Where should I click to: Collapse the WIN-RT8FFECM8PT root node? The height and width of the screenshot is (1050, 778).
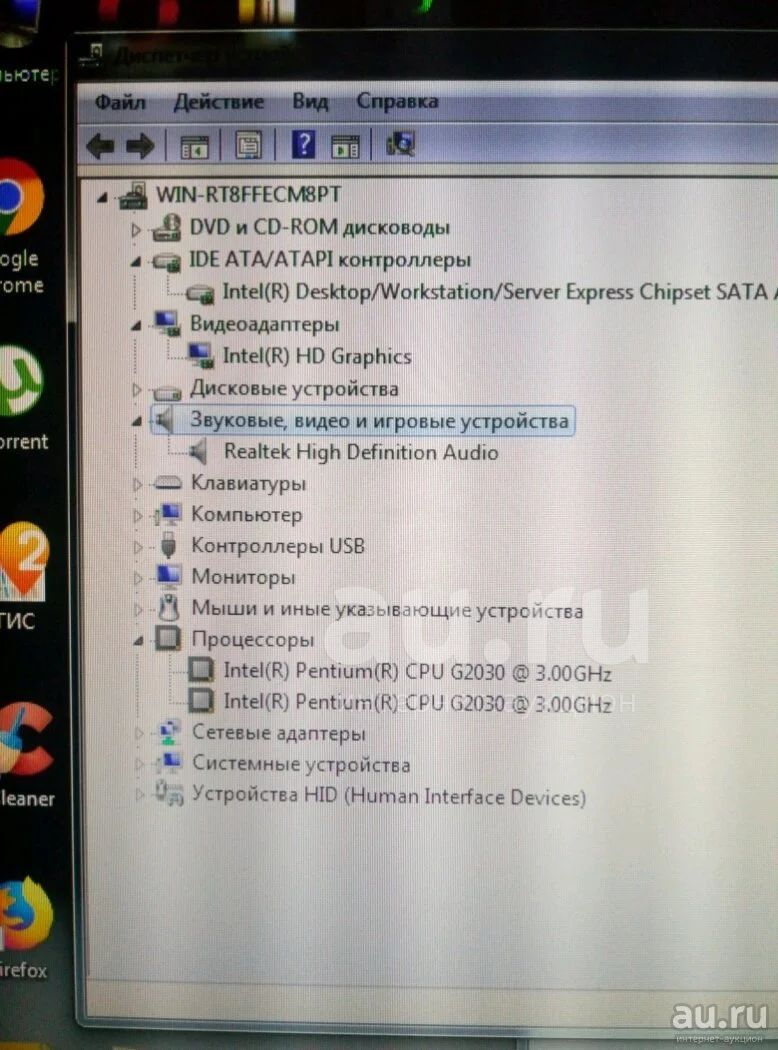point(102,197)
